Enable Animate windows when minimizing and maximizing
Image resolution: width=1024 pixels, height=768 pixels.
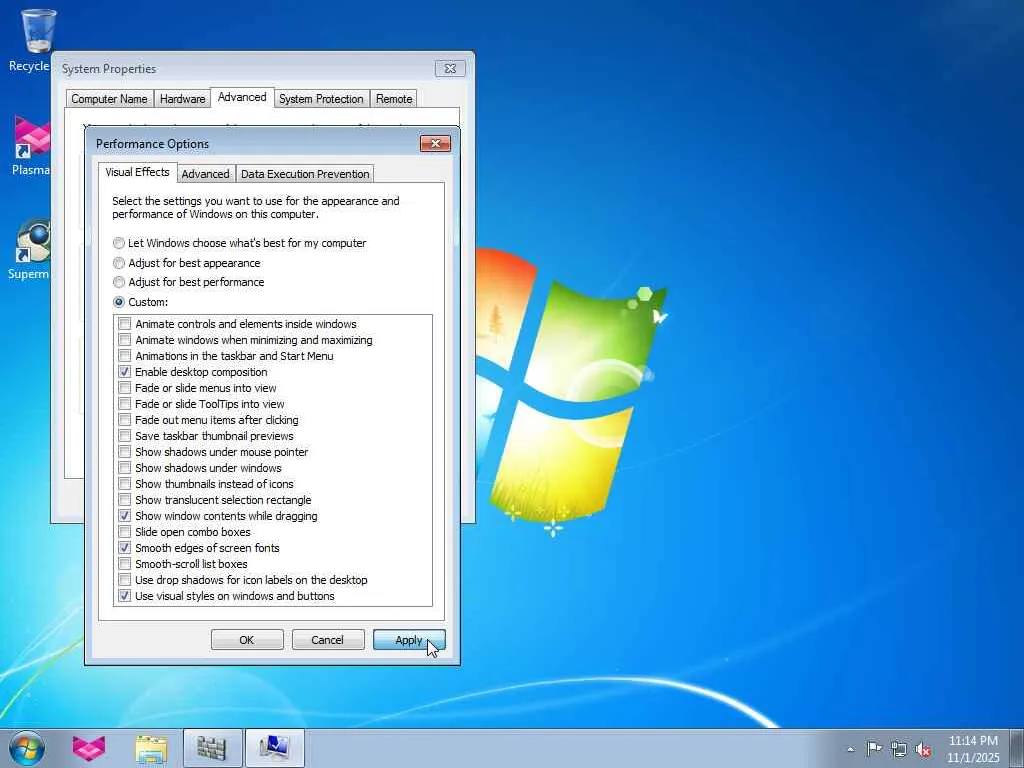pos(125,340)
